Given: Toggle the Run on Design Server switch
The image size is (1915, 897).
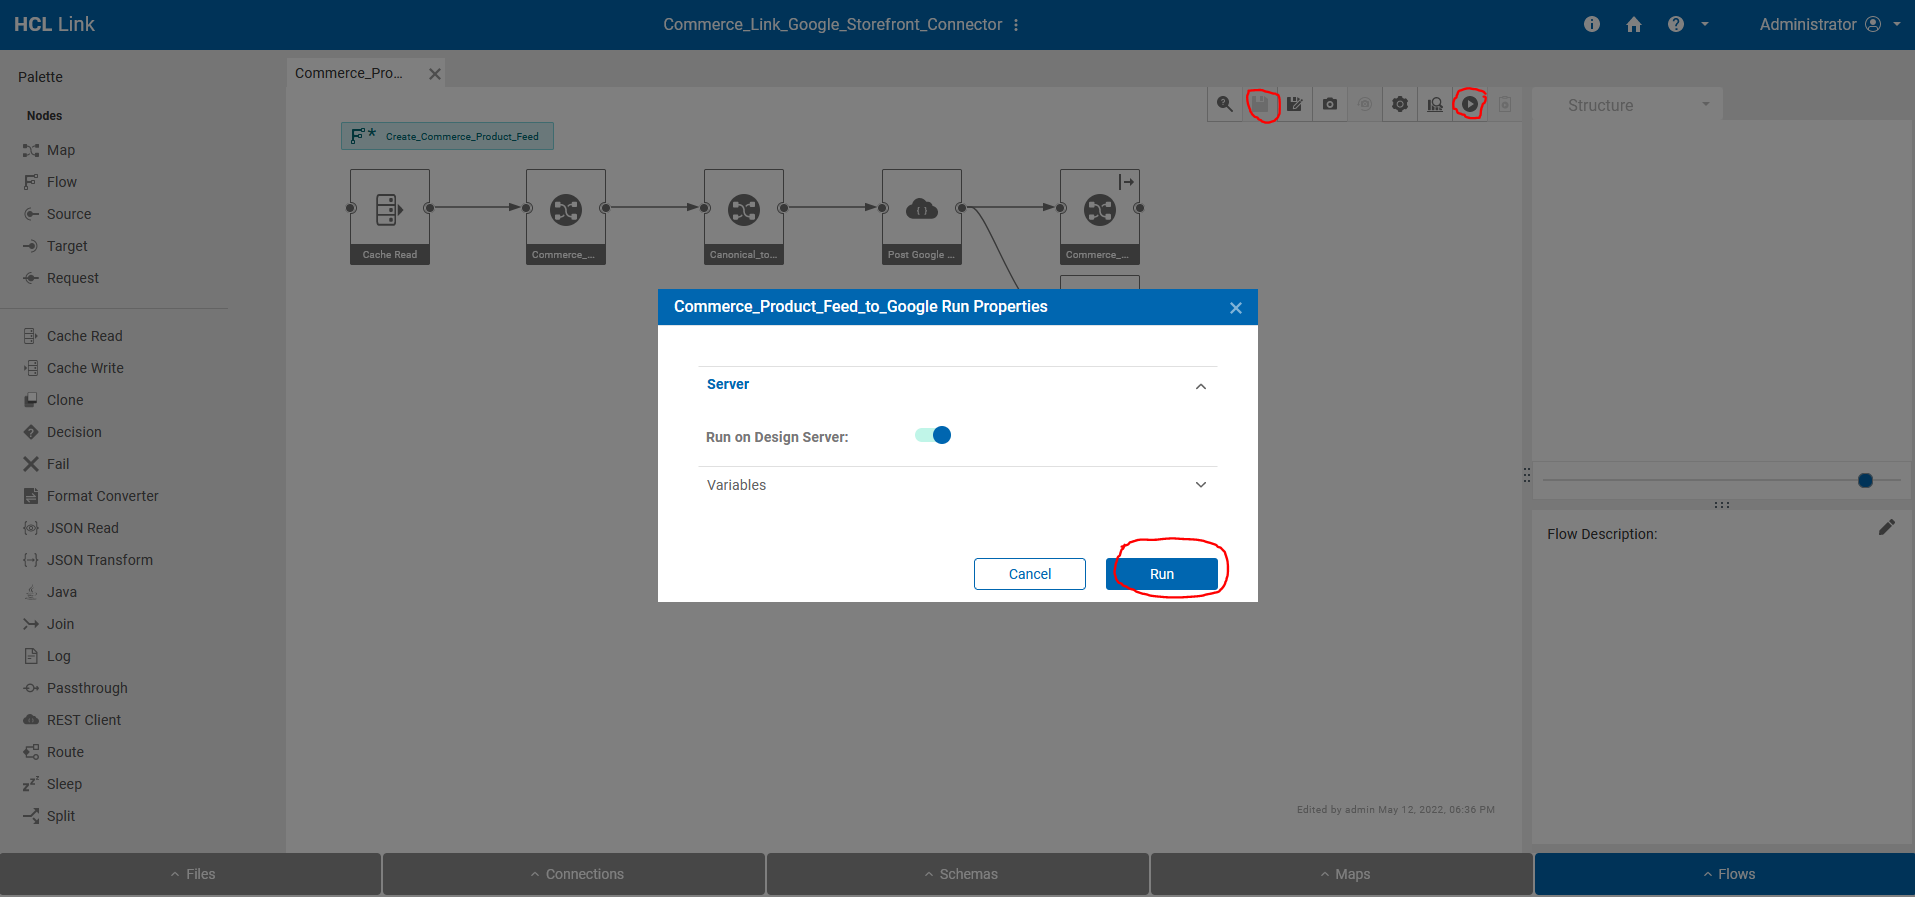Looking at the screenshot, I should tap(933, 435).
